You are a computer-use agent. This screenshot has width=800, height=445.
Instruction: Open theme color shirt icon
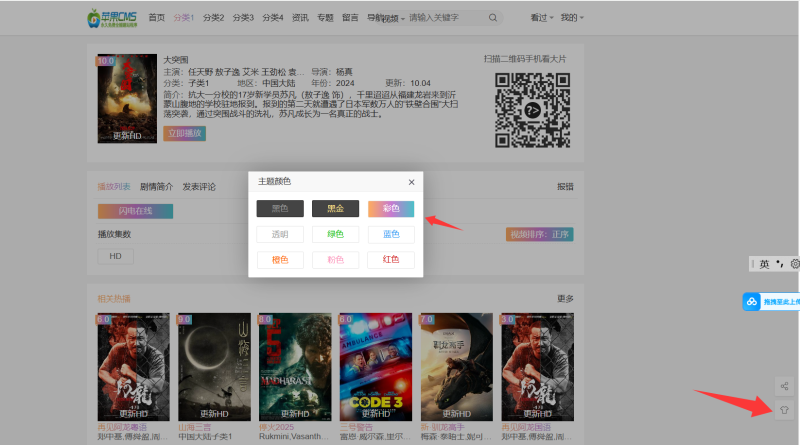pyautogui.click(x=784, y=410)
